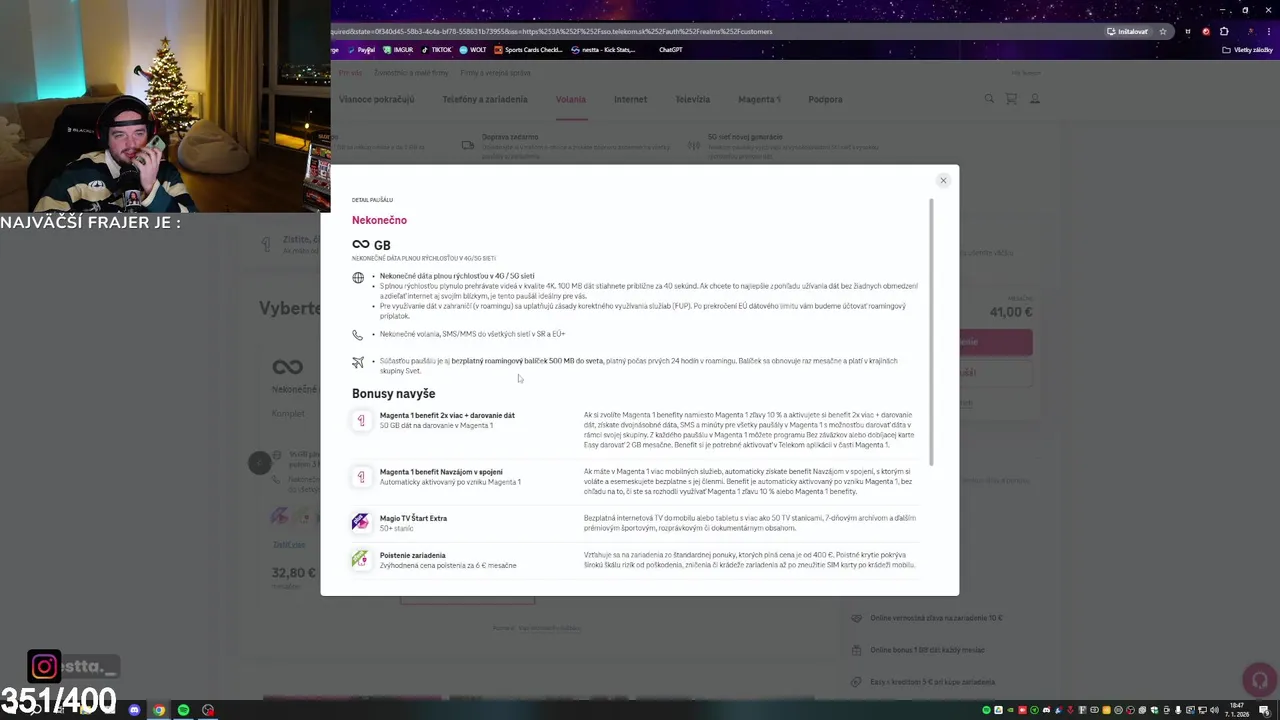Close the Nekonečno detail popup
This screenshot has width=1280, height=720.
click(942, 181)
